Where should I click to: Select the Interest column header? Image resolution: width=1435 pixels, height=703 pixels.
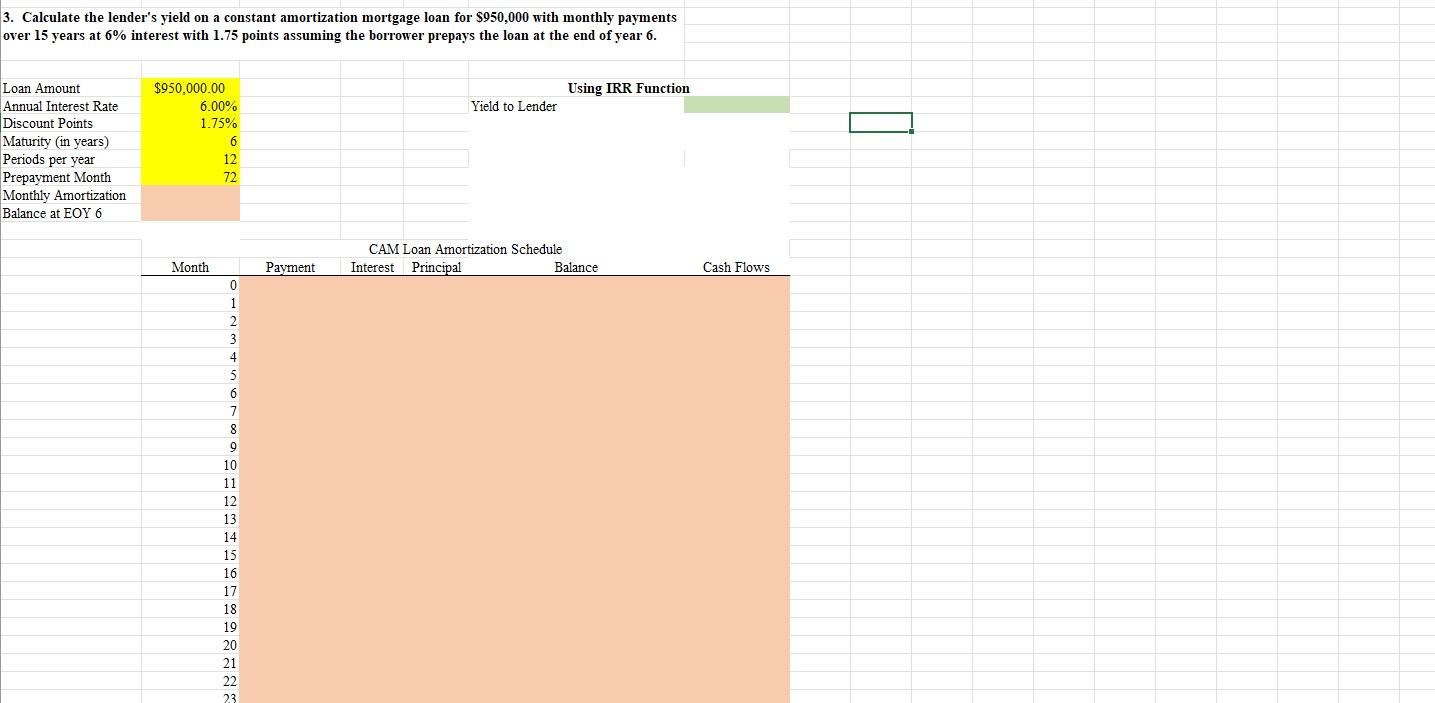(371, 267)
